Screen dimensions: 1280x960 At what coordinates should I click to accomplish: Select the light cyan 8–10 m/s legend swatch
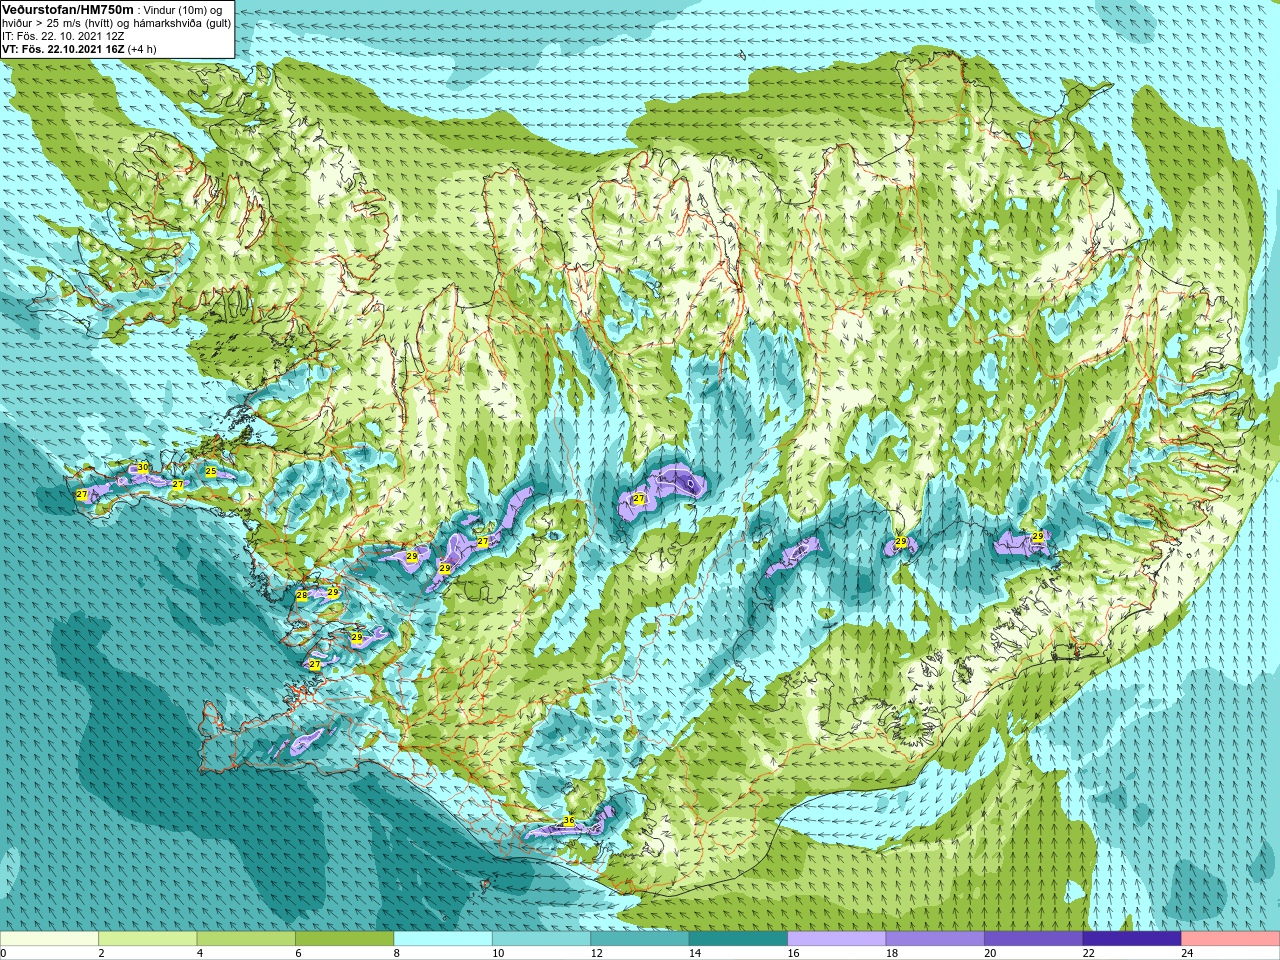(443, 939)
